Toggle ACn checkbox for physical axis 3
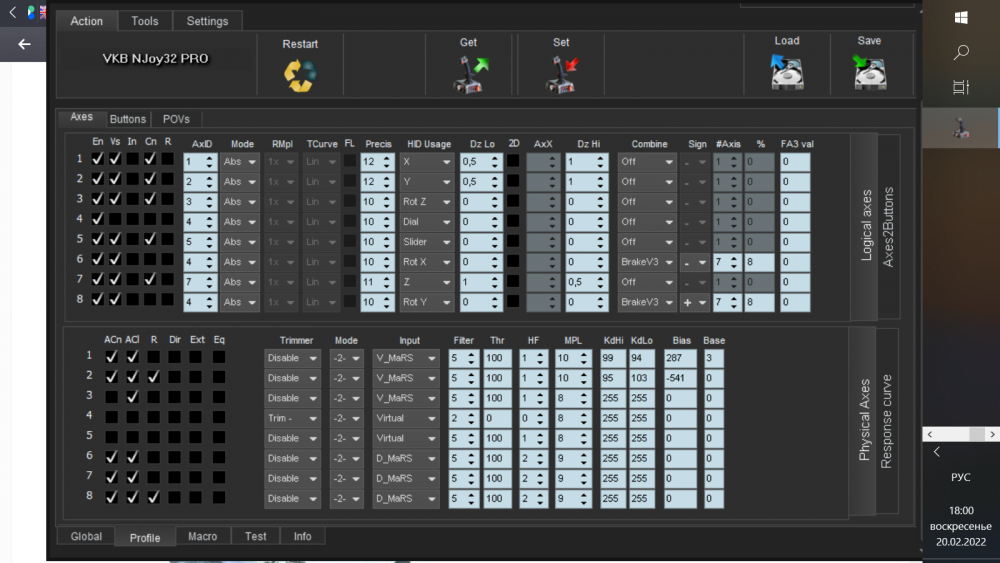This screenshot has height=563, width=1000. (112, 397)
